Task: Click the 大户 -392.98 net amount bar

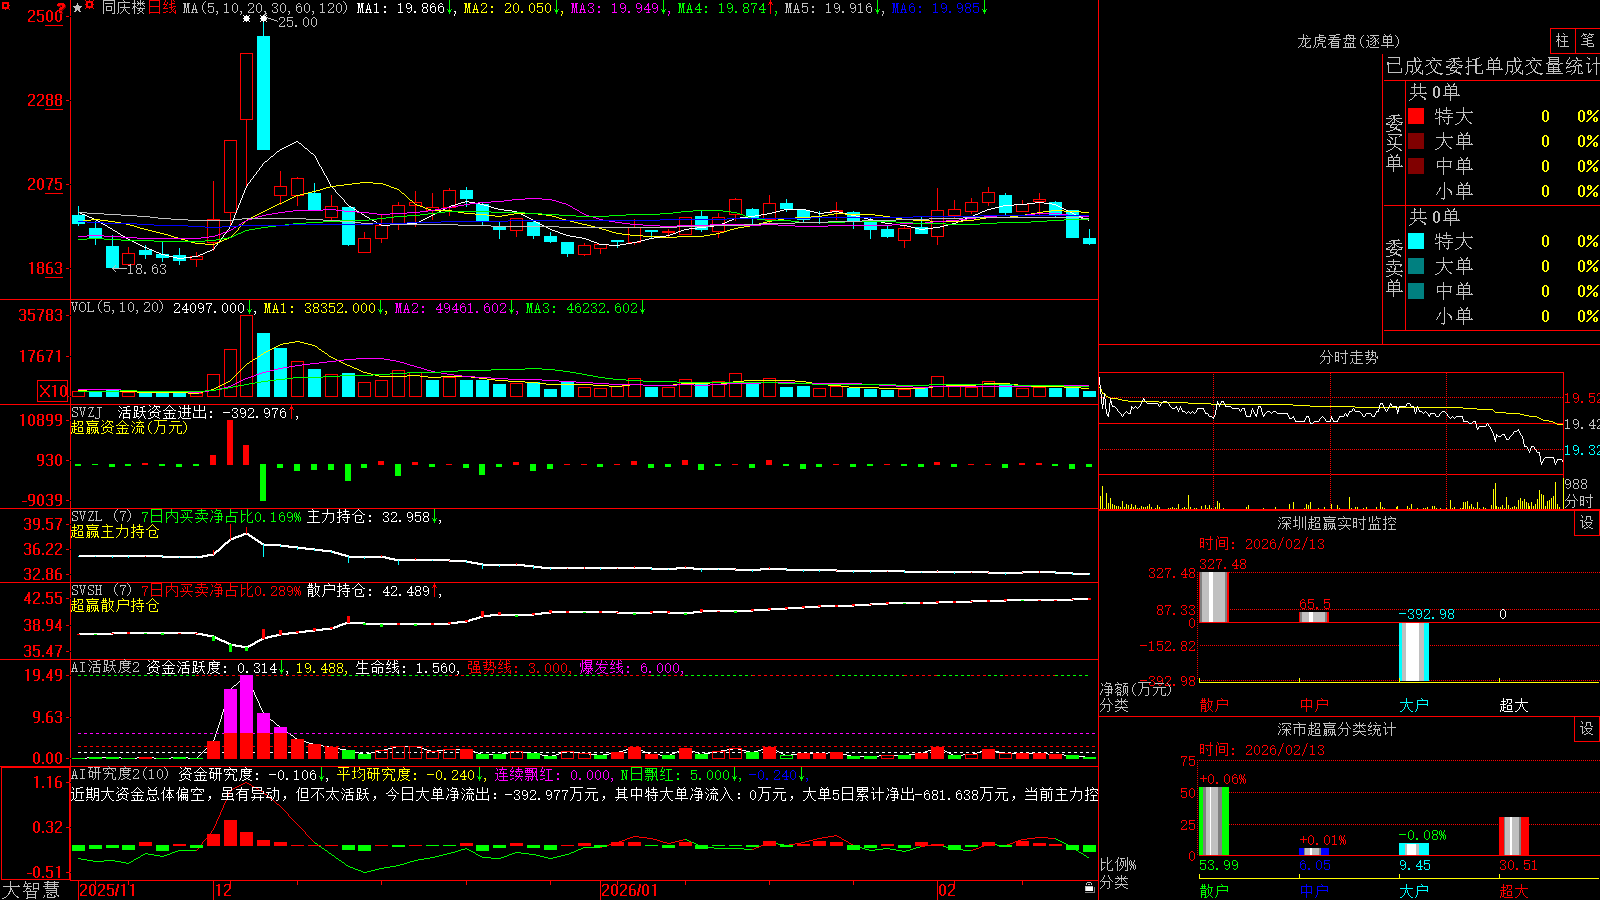Action: tap(1414, 652)
